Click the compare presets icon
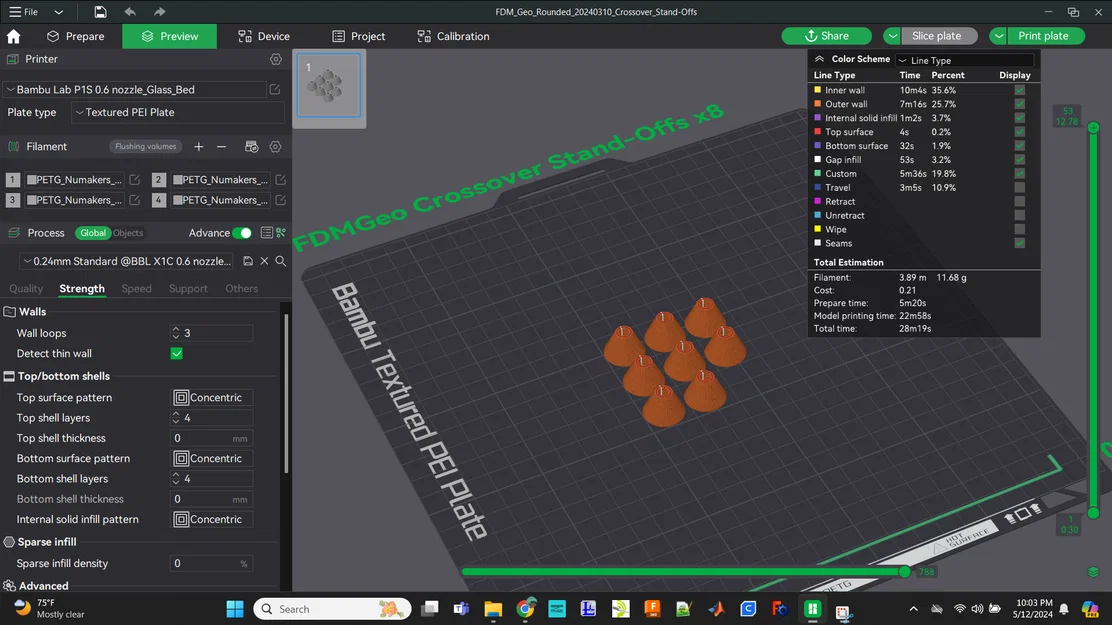The width and height of the screenshot is (1112, 625). click(282, 233)
